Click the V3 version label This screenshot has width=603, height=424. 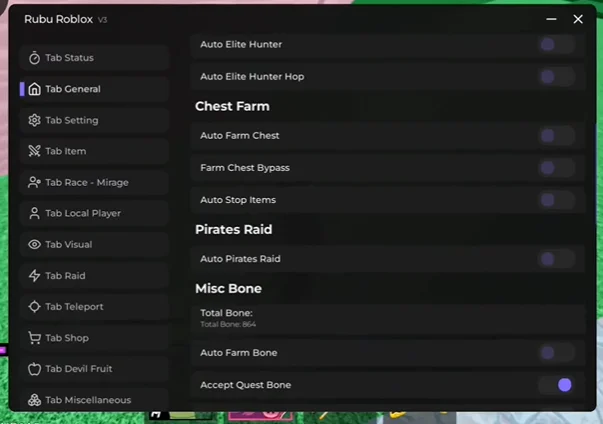coord(102,20)
